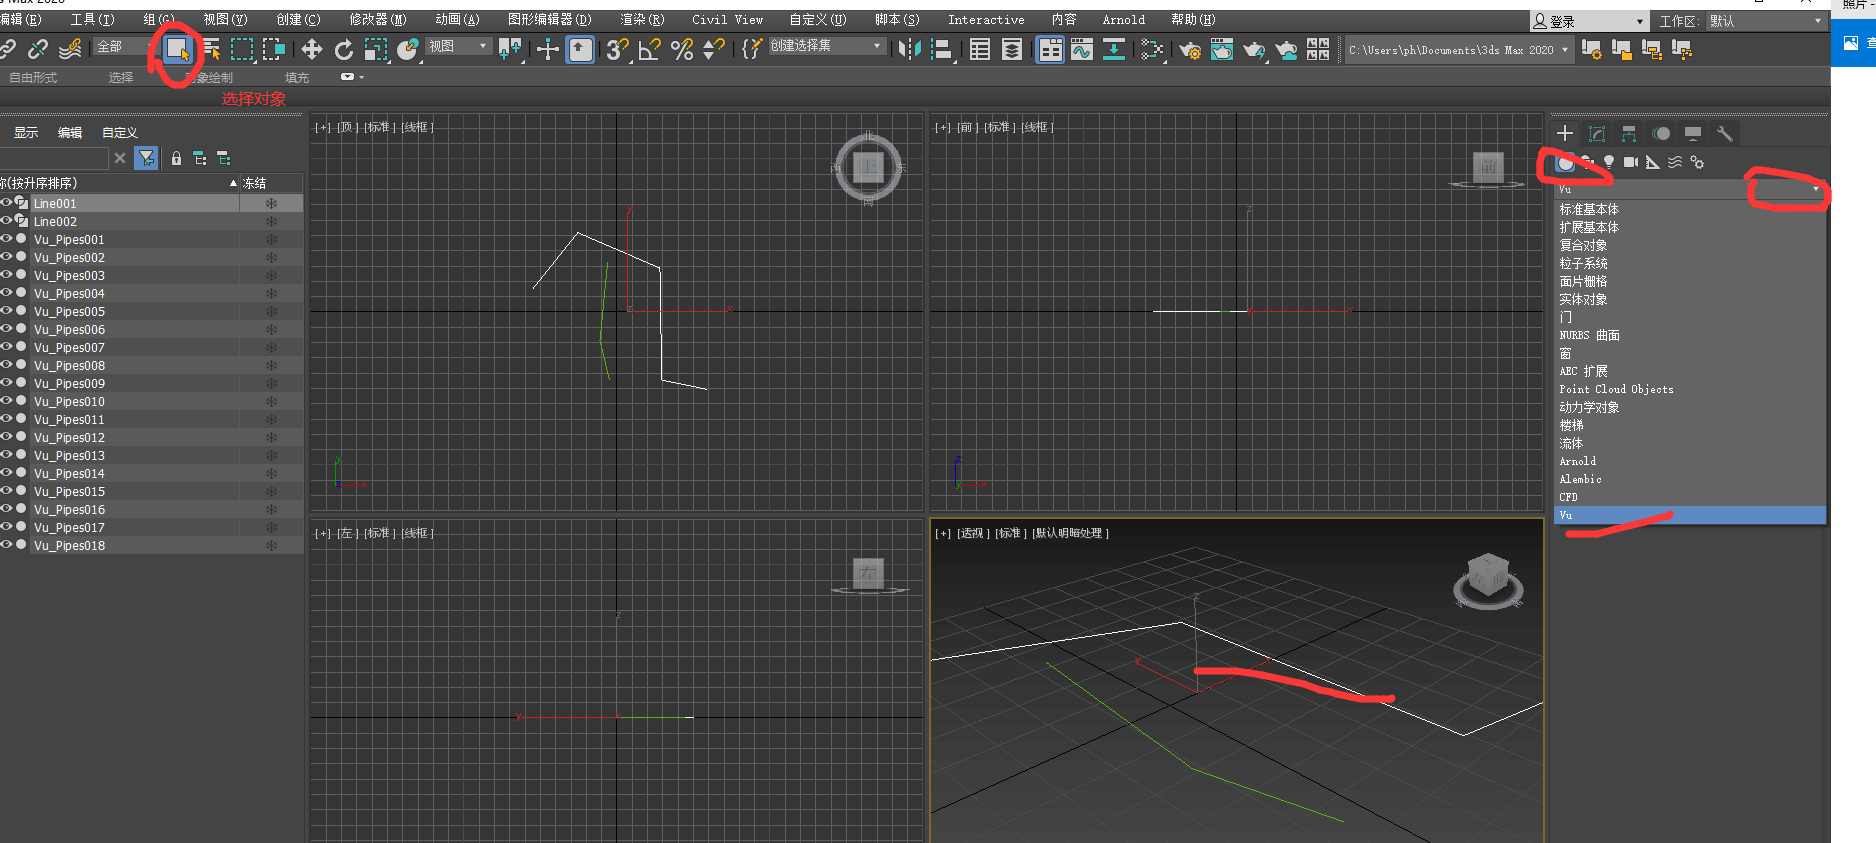1876x843 pixels.
Task: Activate the Select and Rotate tool
Action: coord(343,49)
